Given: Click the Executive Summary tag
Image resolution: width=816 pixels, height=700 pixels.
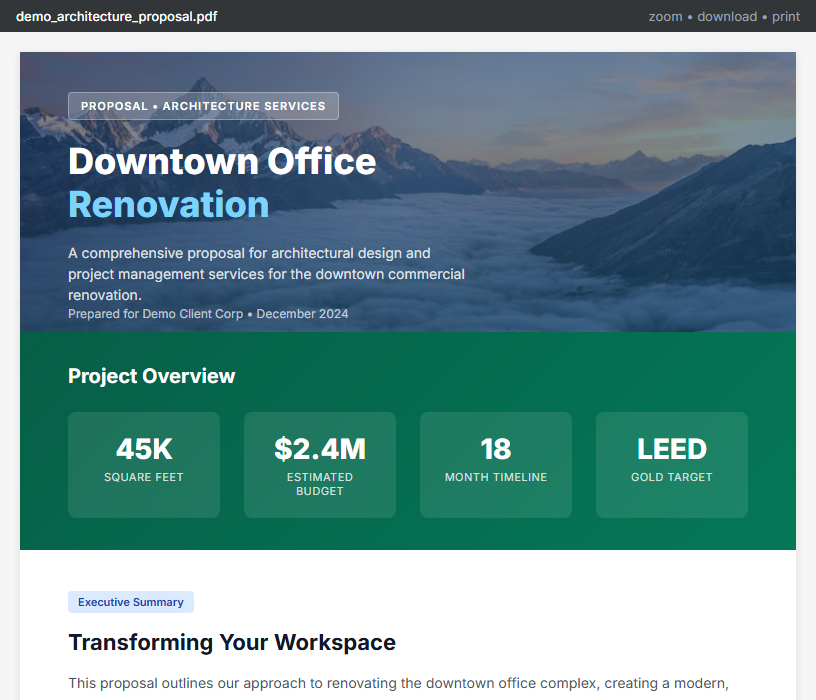Looking at the screenshot, I should pos(131,602).
